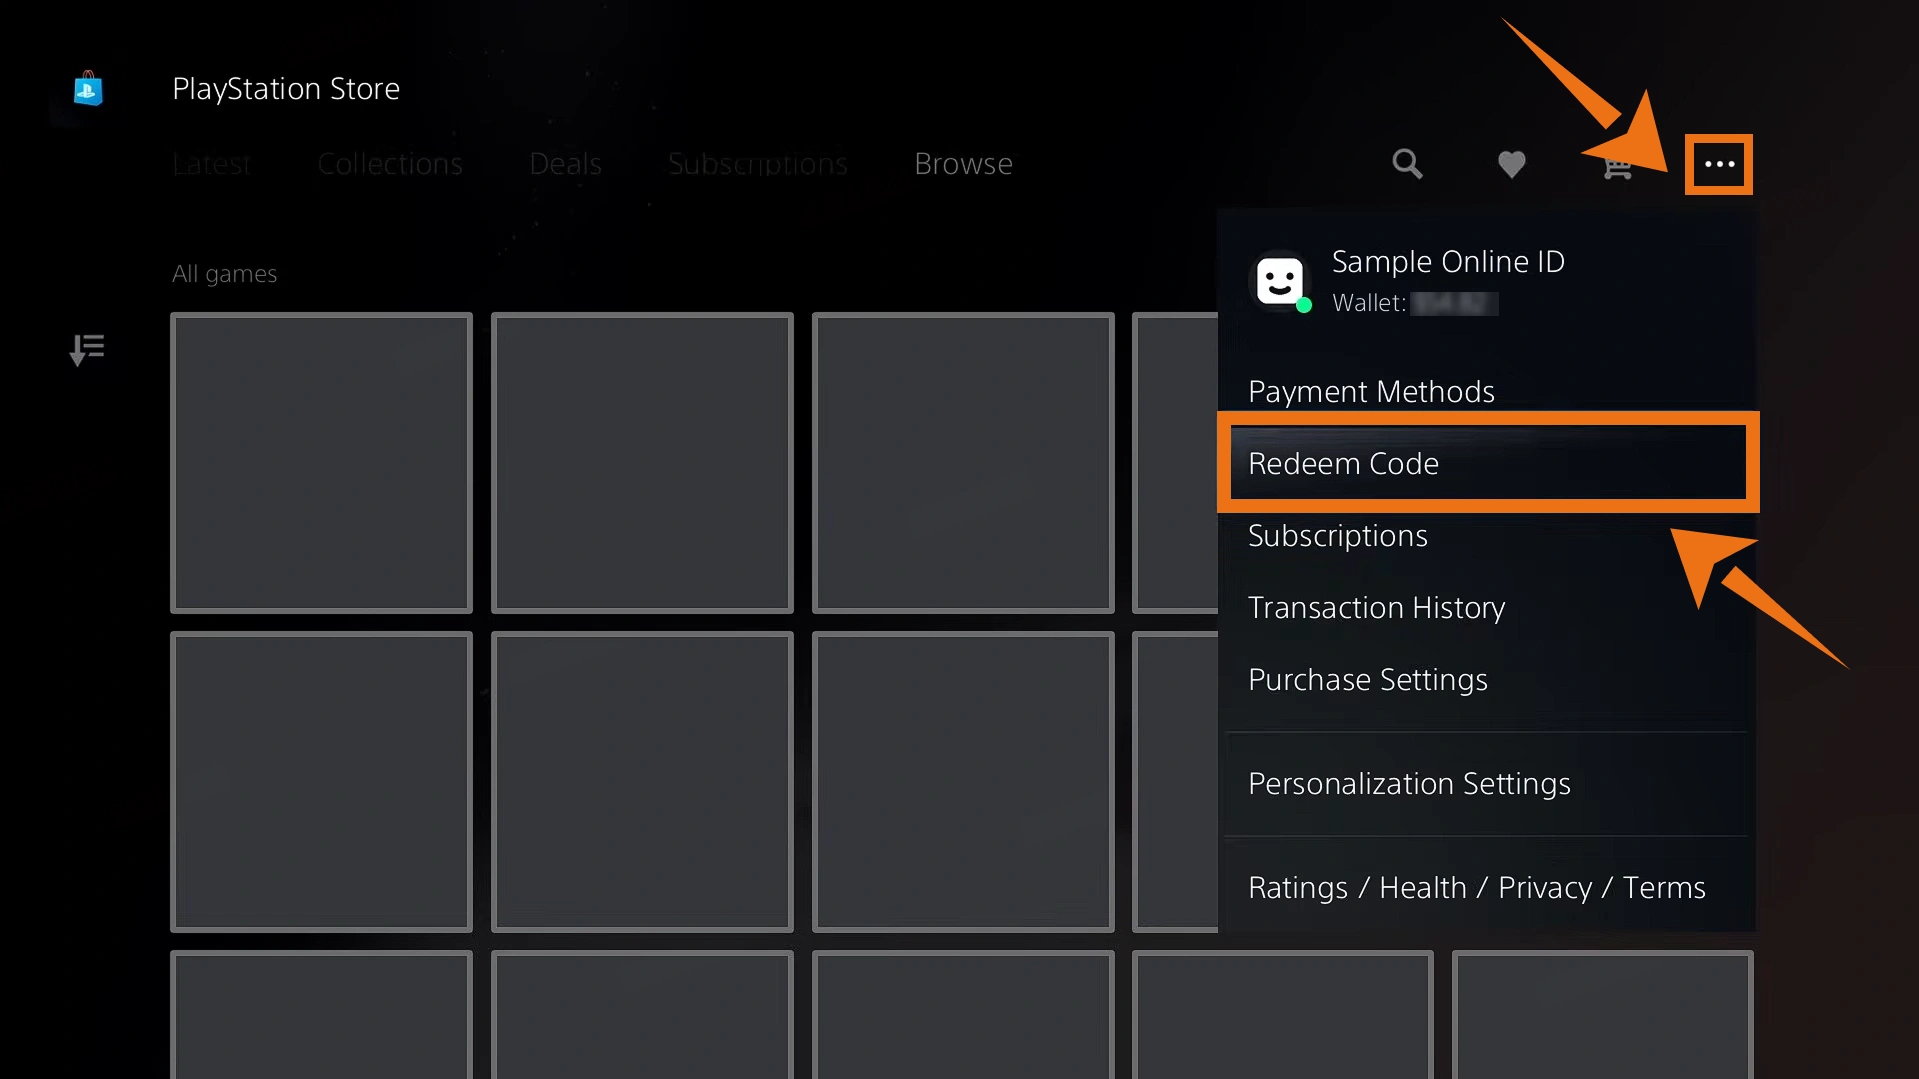This screenshot has width=1919, height=1079.
Task: Switch to the Deals tab
Action: [x=565, y=164]
